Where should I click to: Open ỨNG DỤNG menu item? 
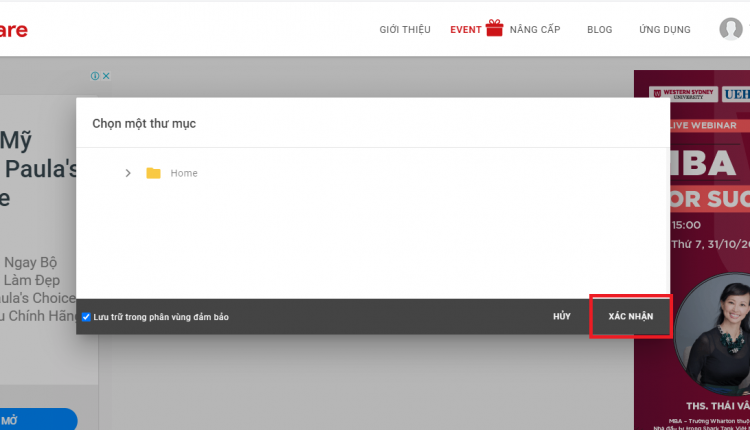pos(664,30)
